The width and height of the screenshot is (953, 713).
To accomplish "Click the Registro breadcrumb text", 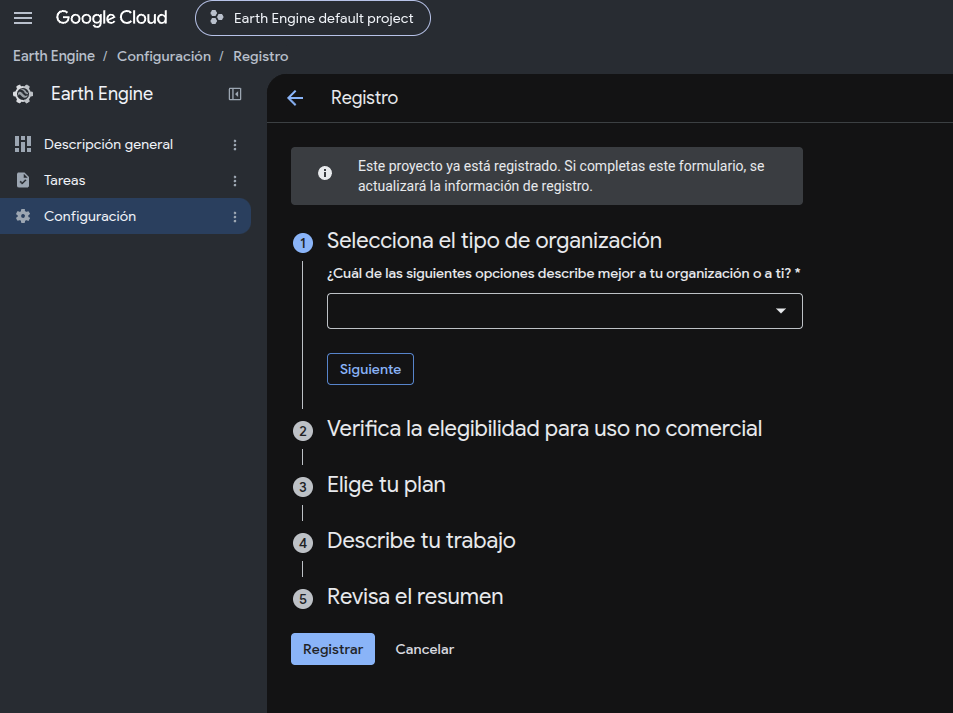I will coord(261,56).
